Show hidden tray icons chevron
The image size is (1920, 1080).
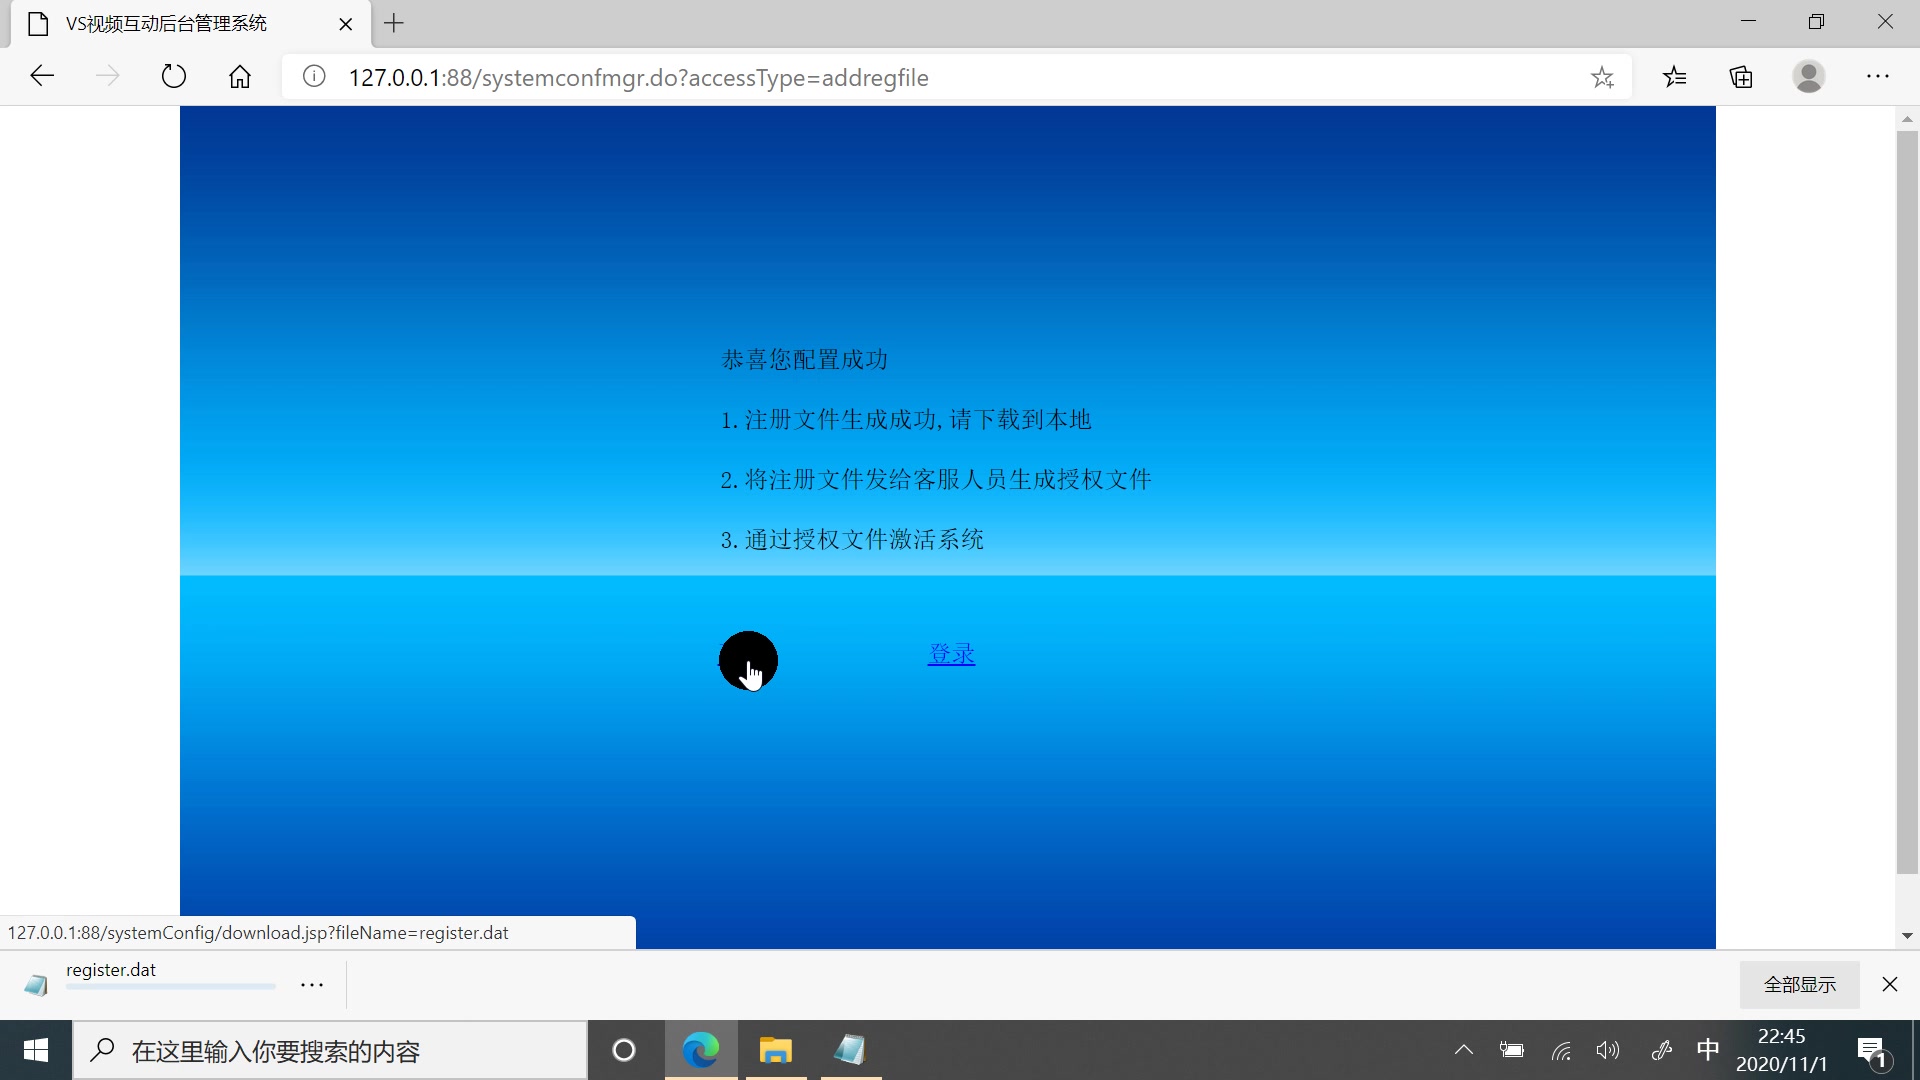click(x=1464, y=1050)
